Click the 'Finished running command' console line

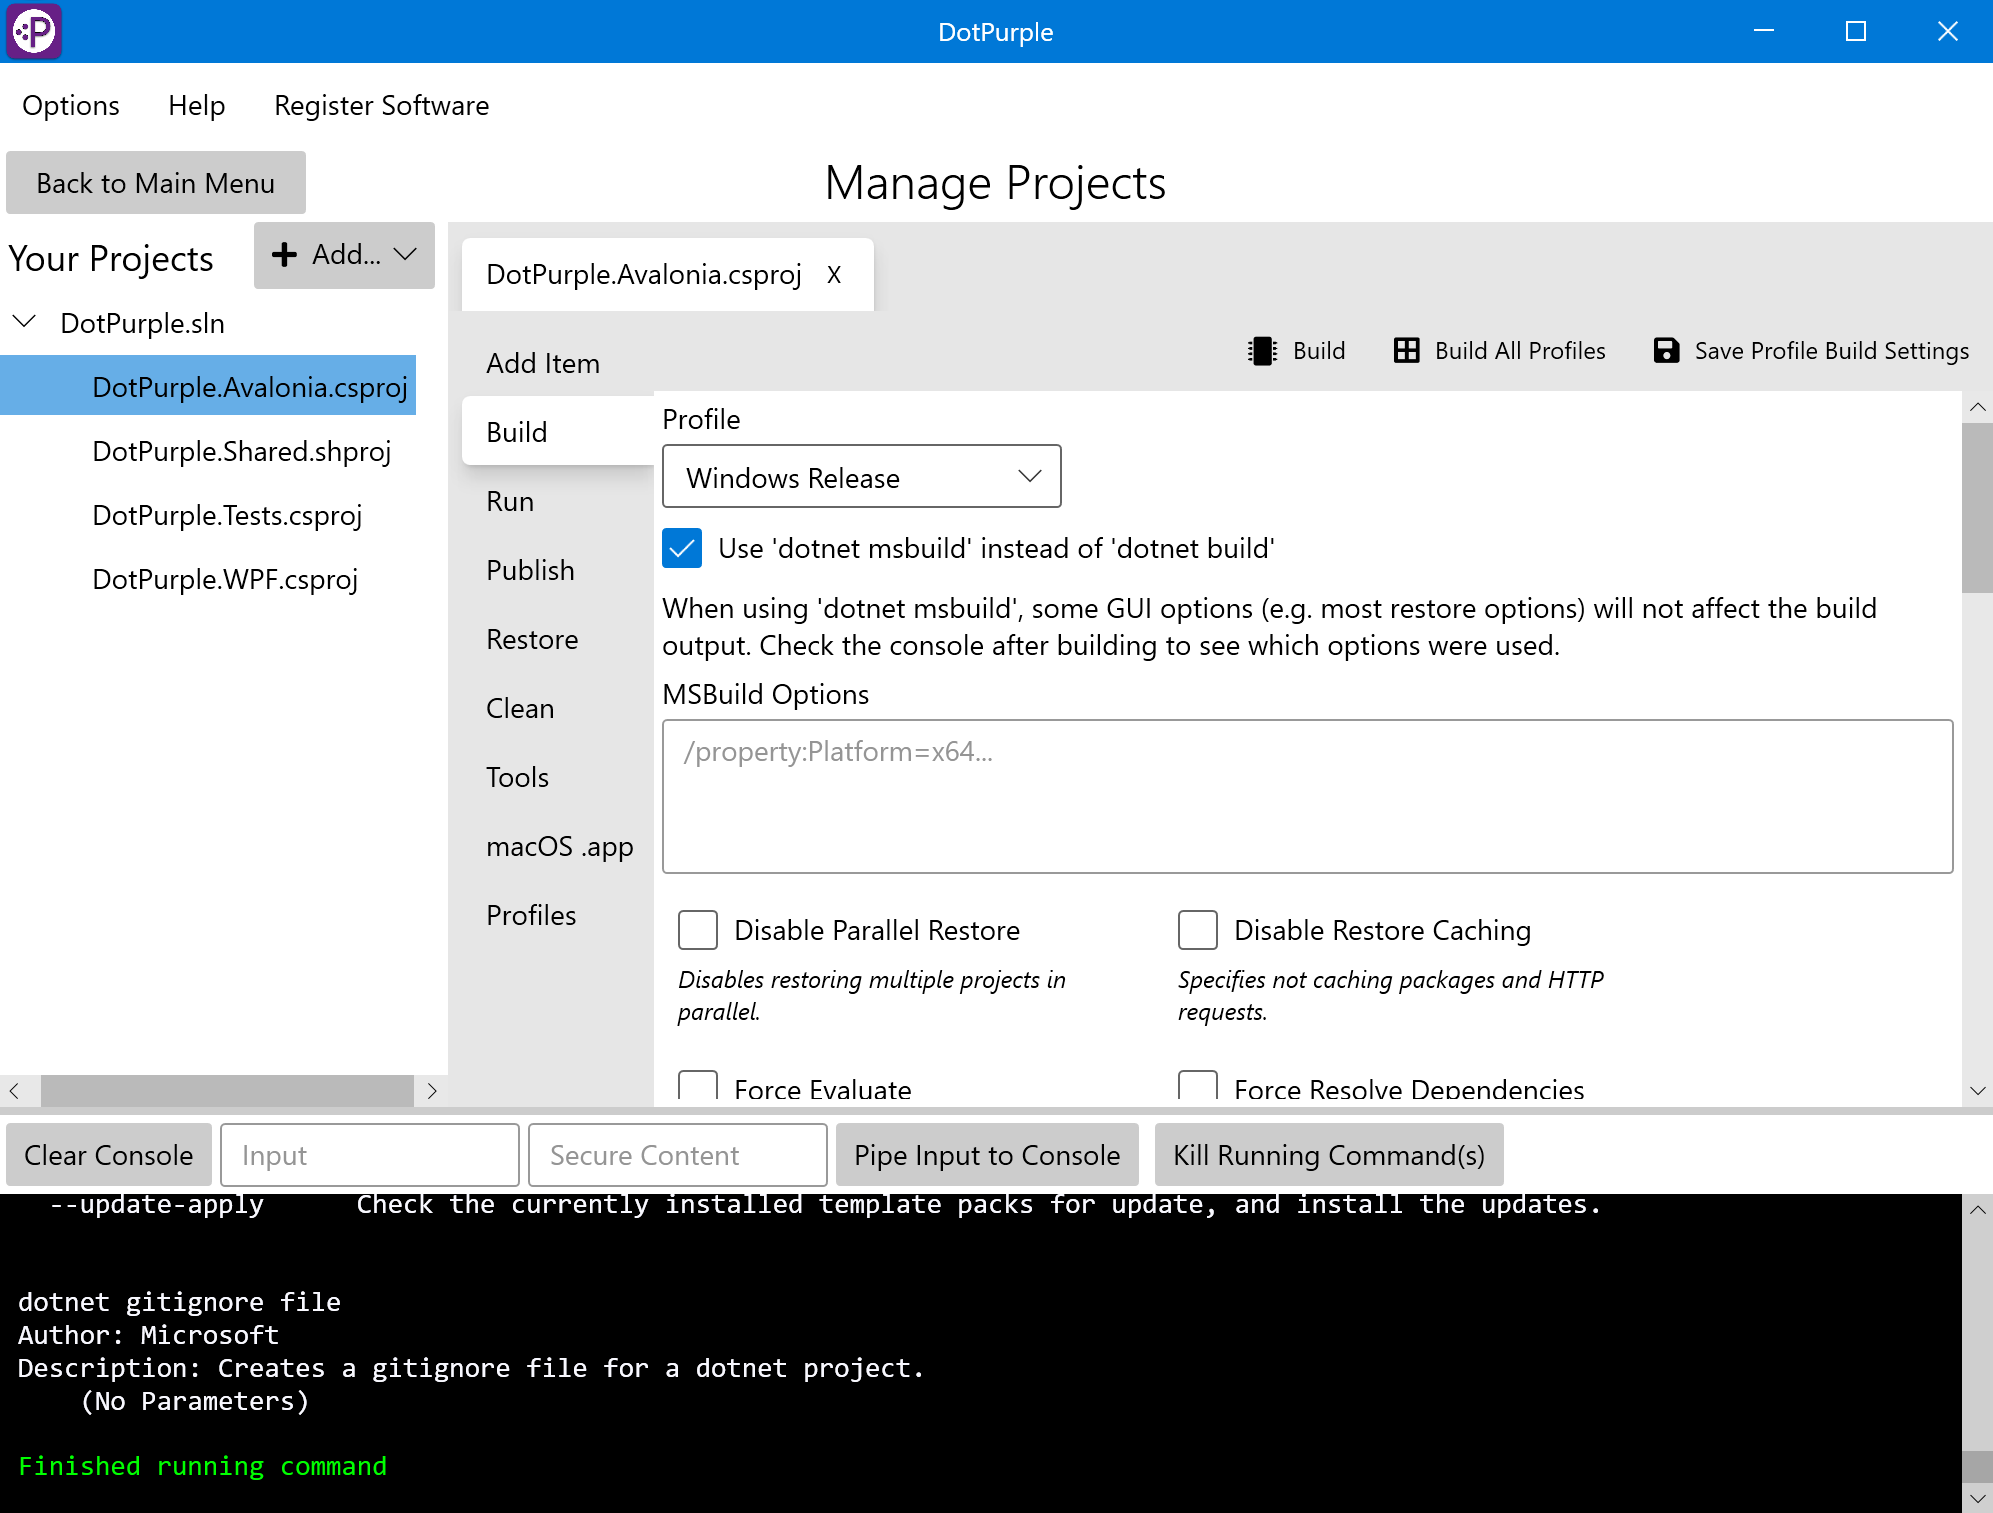[x=202, y=1466]
